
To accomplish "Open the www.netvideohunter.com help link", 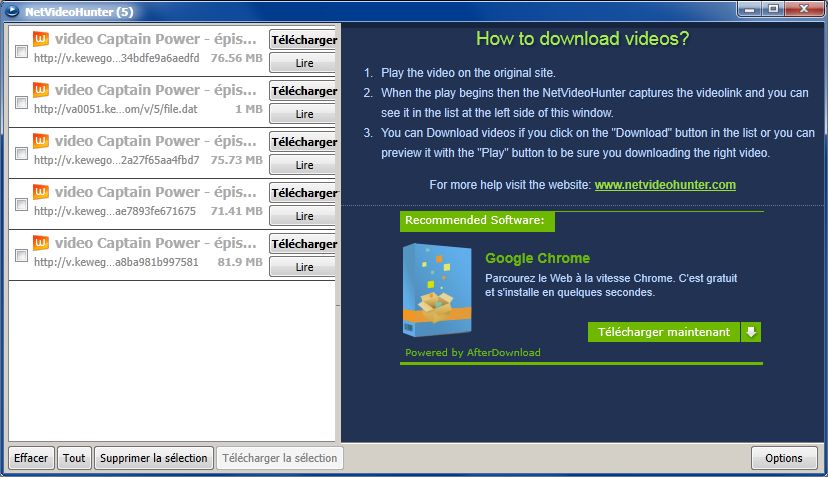I will coord(665,185).
